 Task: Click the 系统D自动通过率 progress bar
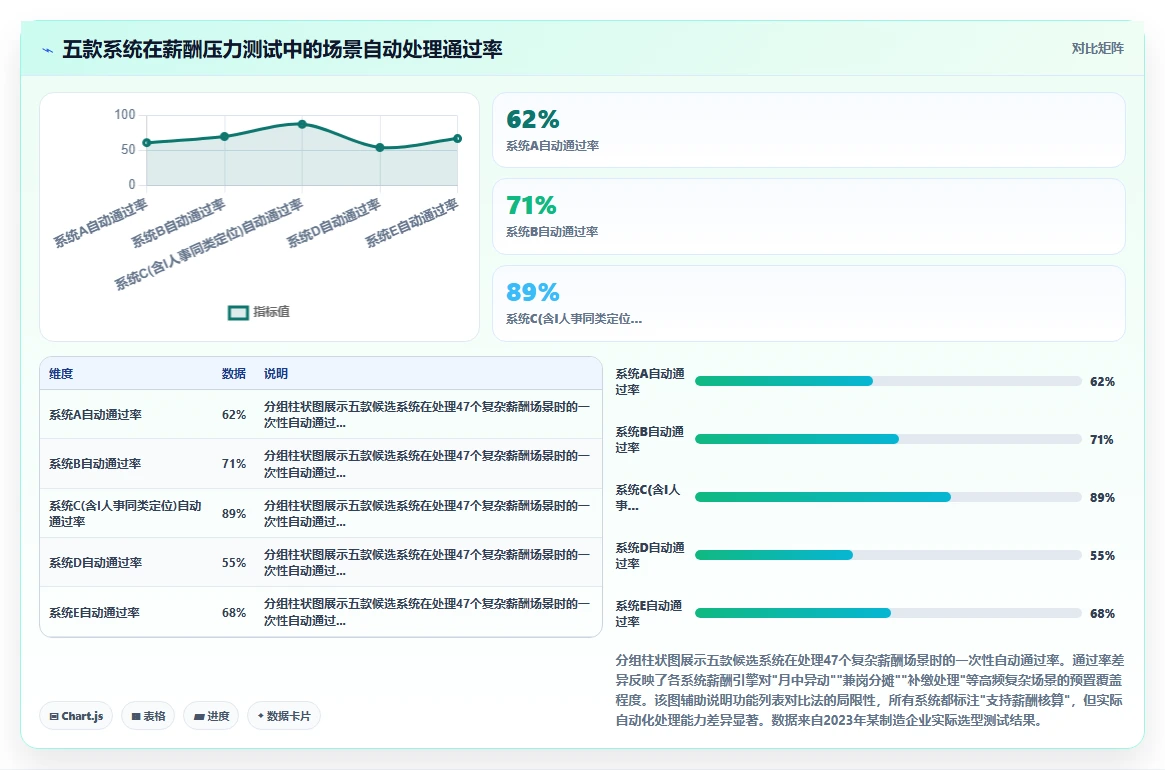coord(888,555)
